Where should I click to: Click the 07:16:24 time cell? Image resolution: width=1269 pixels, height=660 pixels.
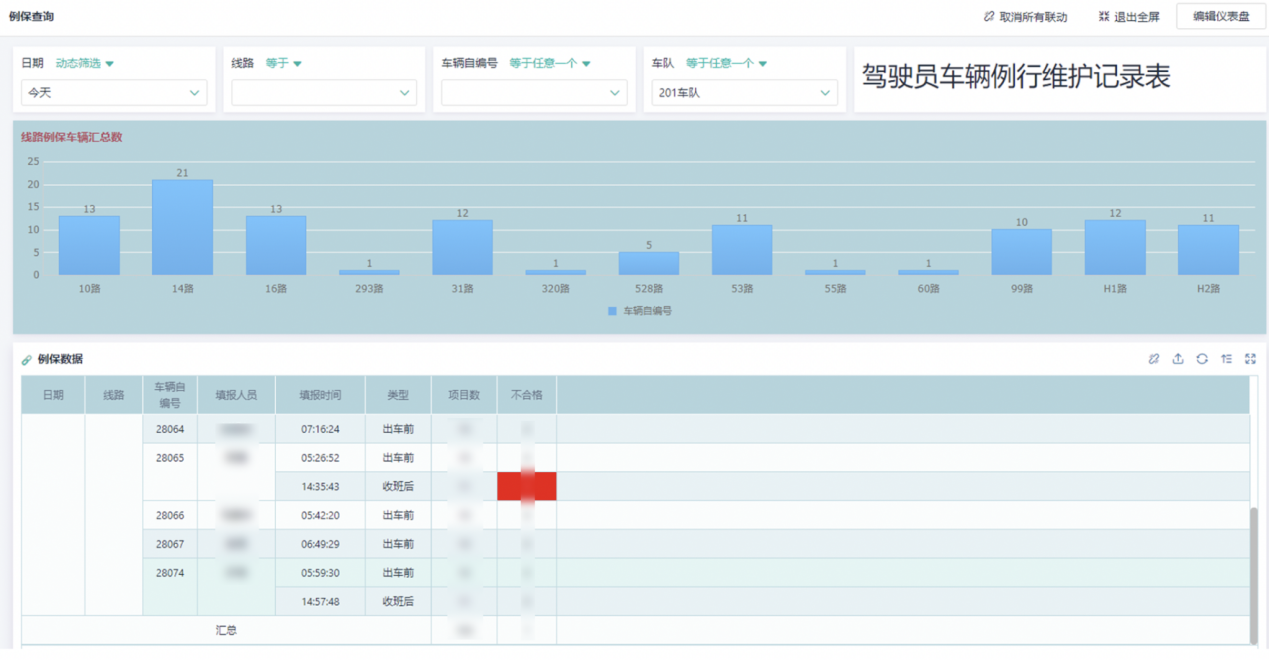tap(320, 429)
